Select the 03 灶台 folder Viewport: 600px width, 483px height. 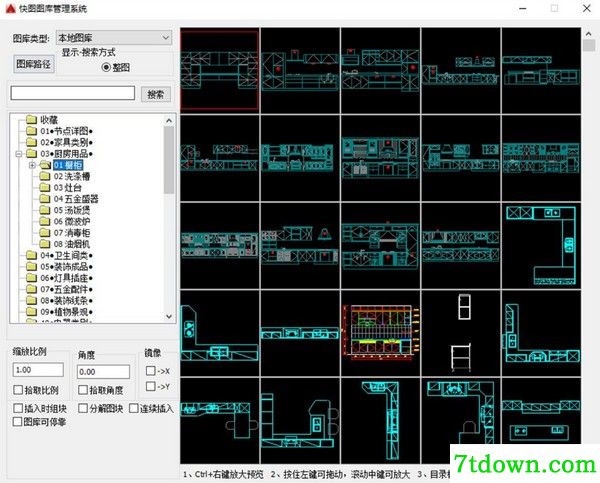tap(67, 188)
